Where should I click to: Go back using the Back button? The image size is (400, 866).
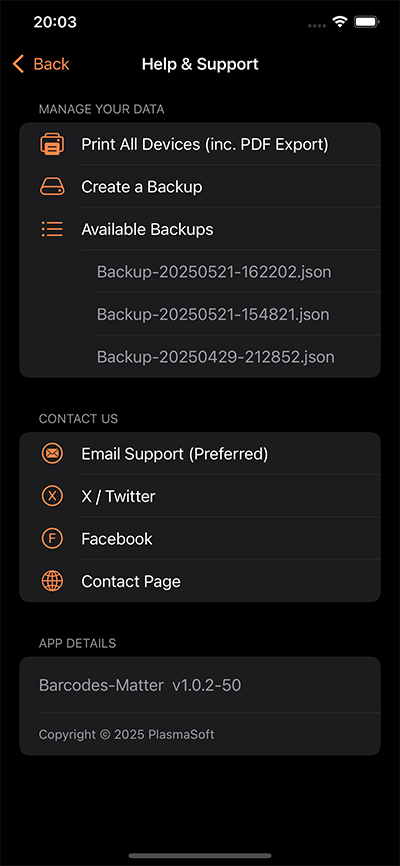click(x=41, y=64)
